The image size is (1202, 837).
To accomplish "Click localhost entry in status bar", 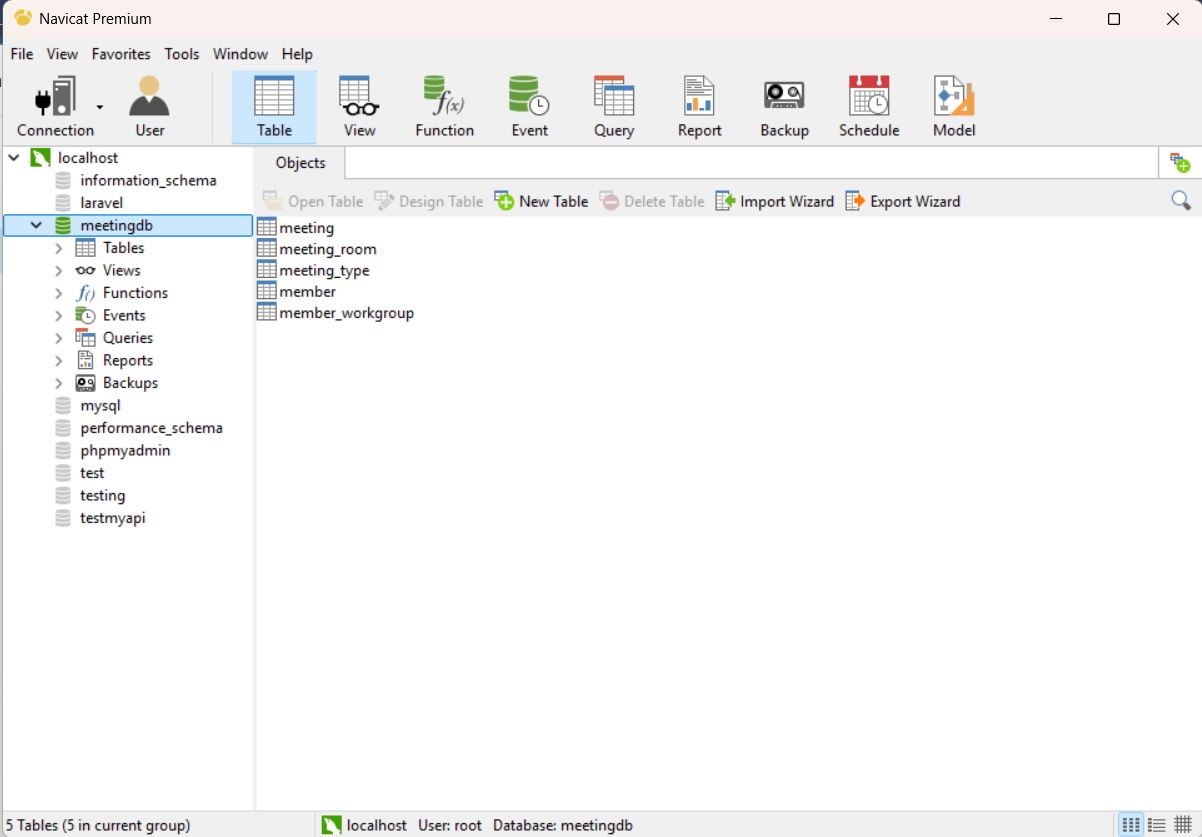I will 365,825.
